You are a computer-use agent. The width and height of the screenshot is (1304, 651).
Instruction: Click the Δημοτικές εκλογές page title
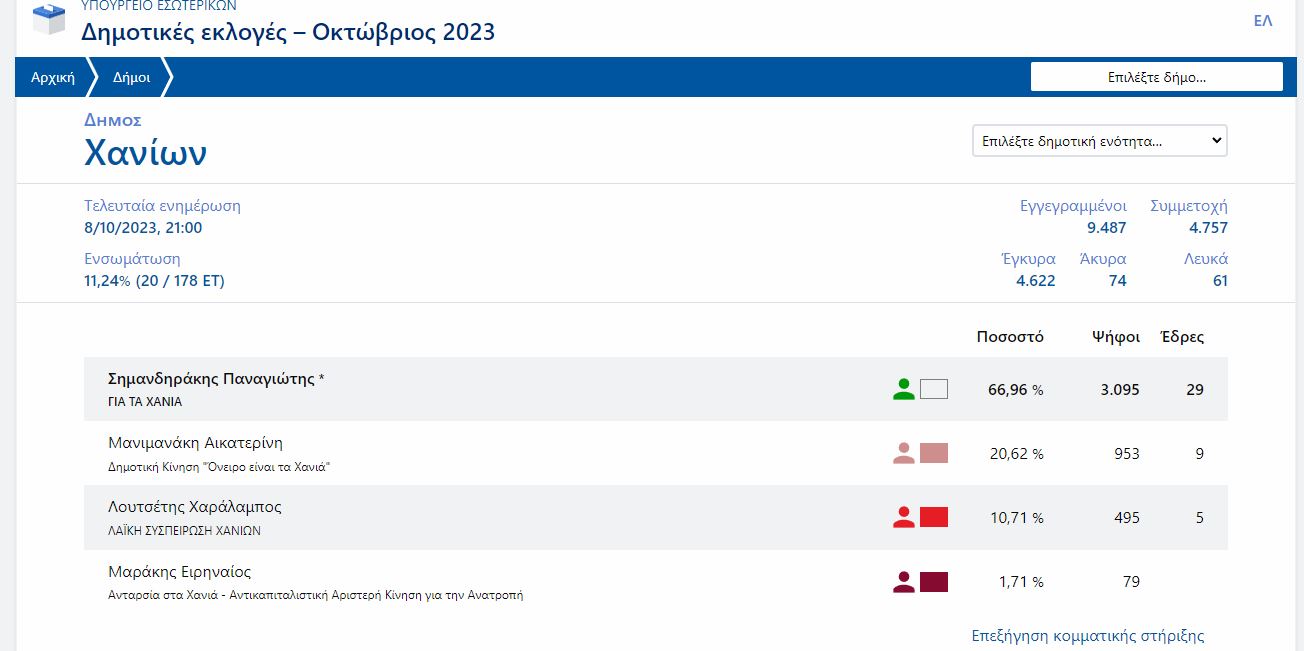288,32
